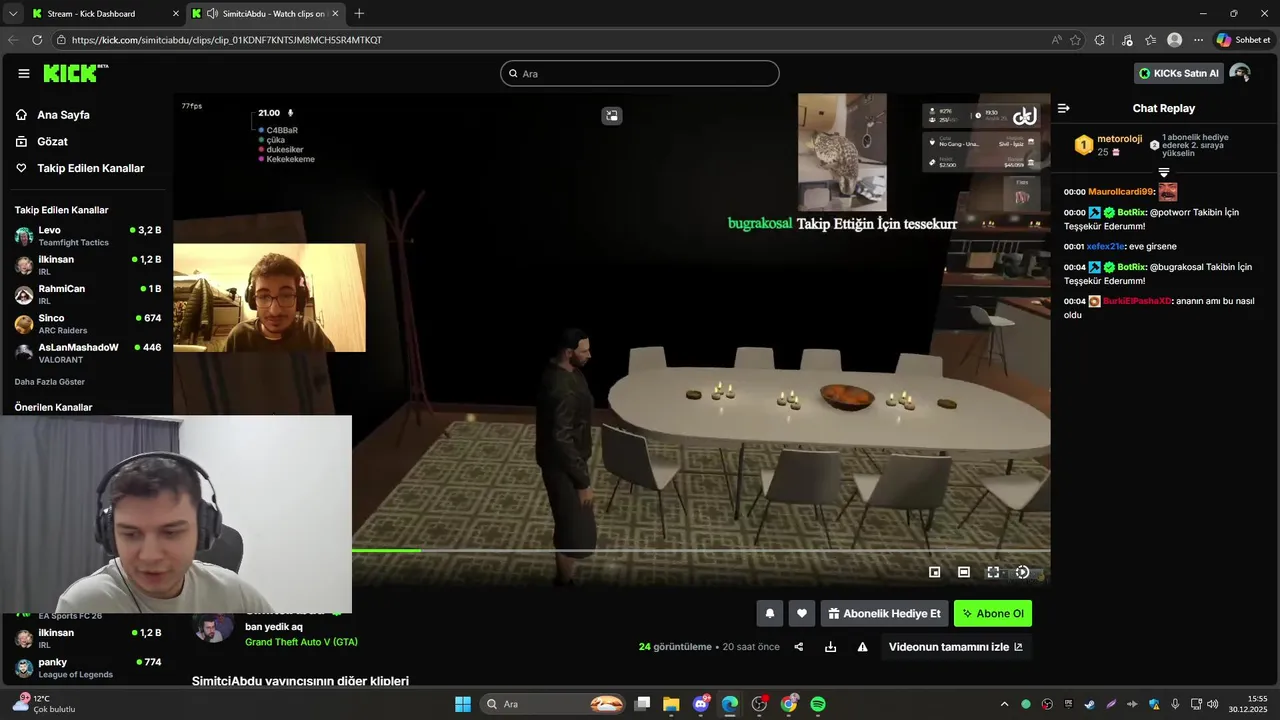The image size is (1280, 720).
Task: Open the tab search dropdown
Action: [12, 13]
